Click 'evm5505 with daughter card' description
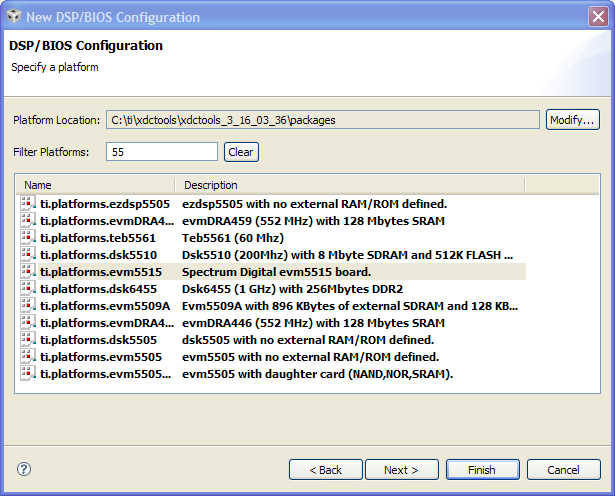 pyautogui.click(x=318, y=374)
